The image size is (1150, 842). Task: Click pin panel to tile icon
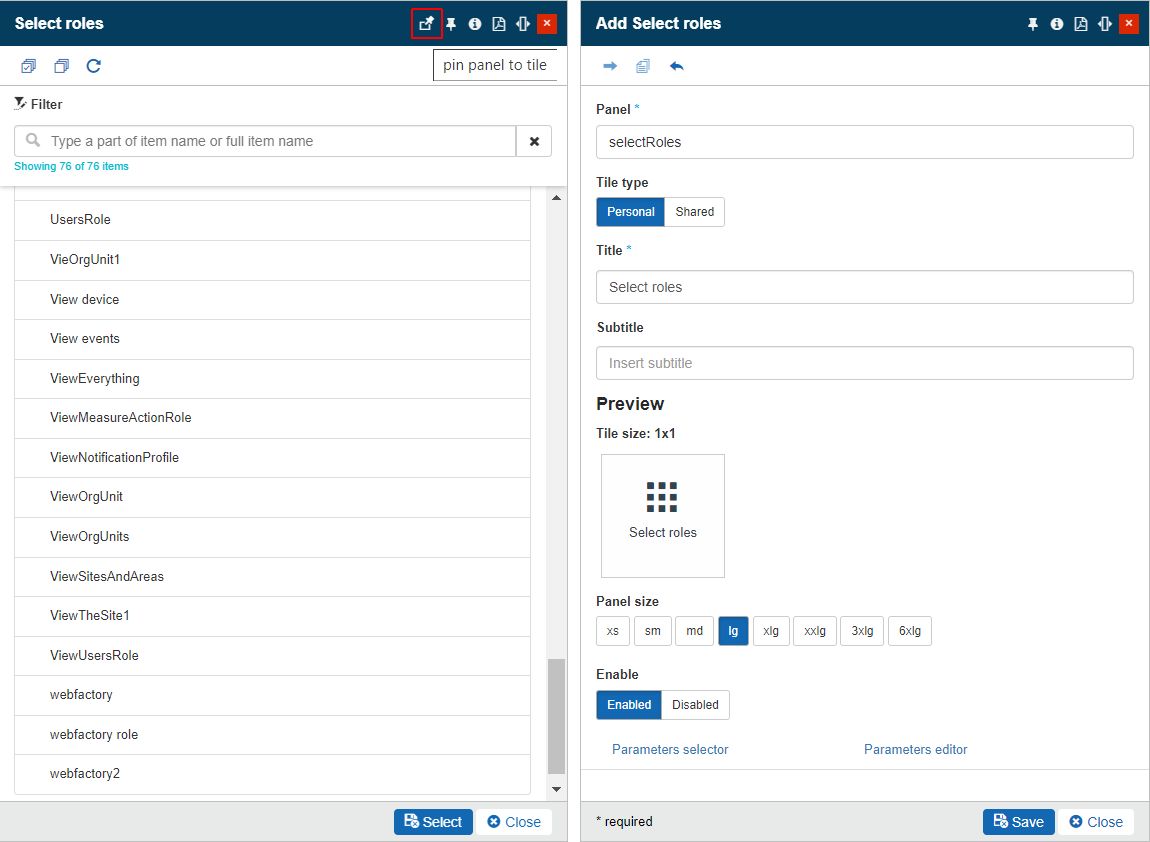pos(427,23)
